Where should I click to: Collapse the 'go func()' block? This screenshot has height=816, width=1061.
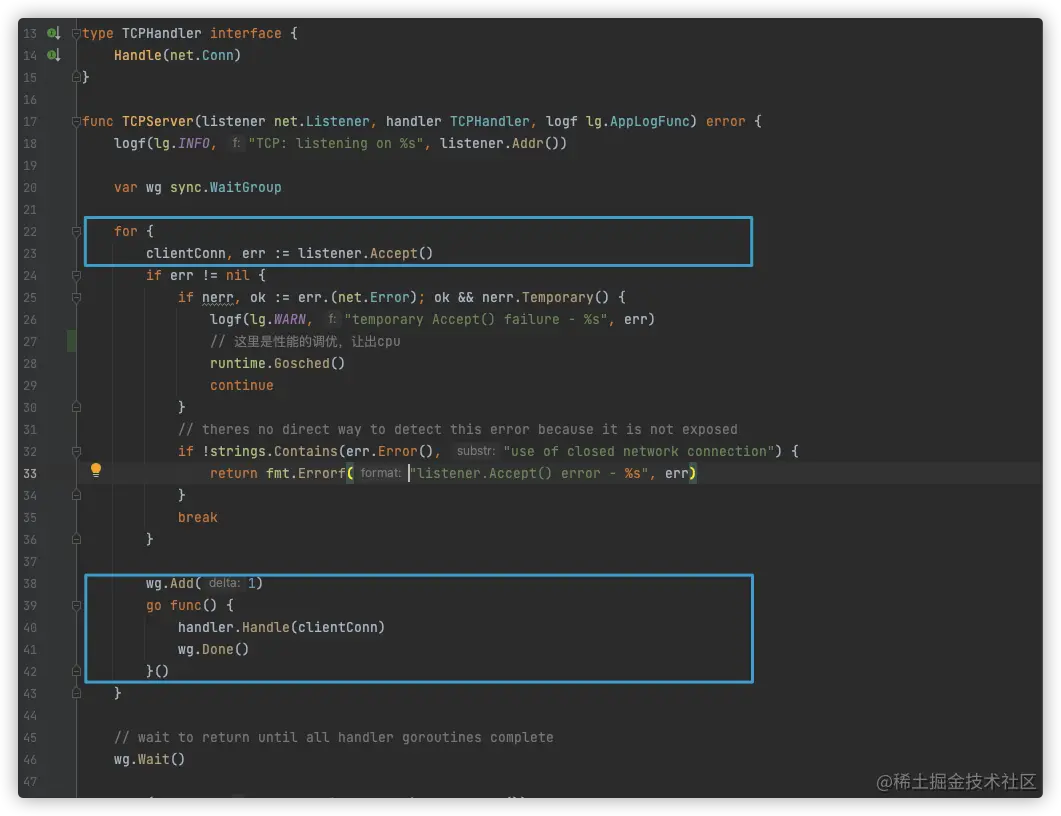point(76,606)
